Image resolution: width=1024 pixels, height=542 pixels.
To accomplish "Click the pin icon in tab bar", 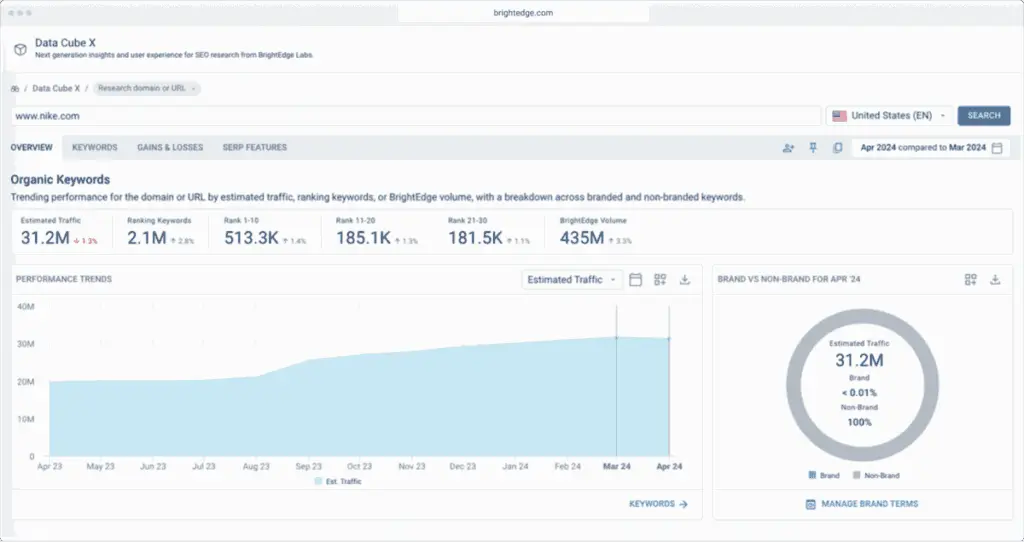I will pyautogui.click(x=813, y=148).
